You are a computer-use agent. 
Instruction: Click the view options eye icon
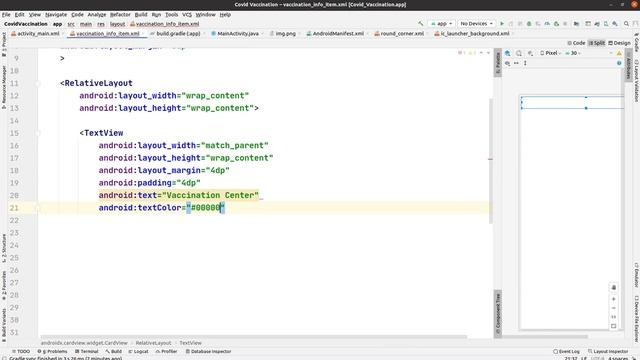507,63
